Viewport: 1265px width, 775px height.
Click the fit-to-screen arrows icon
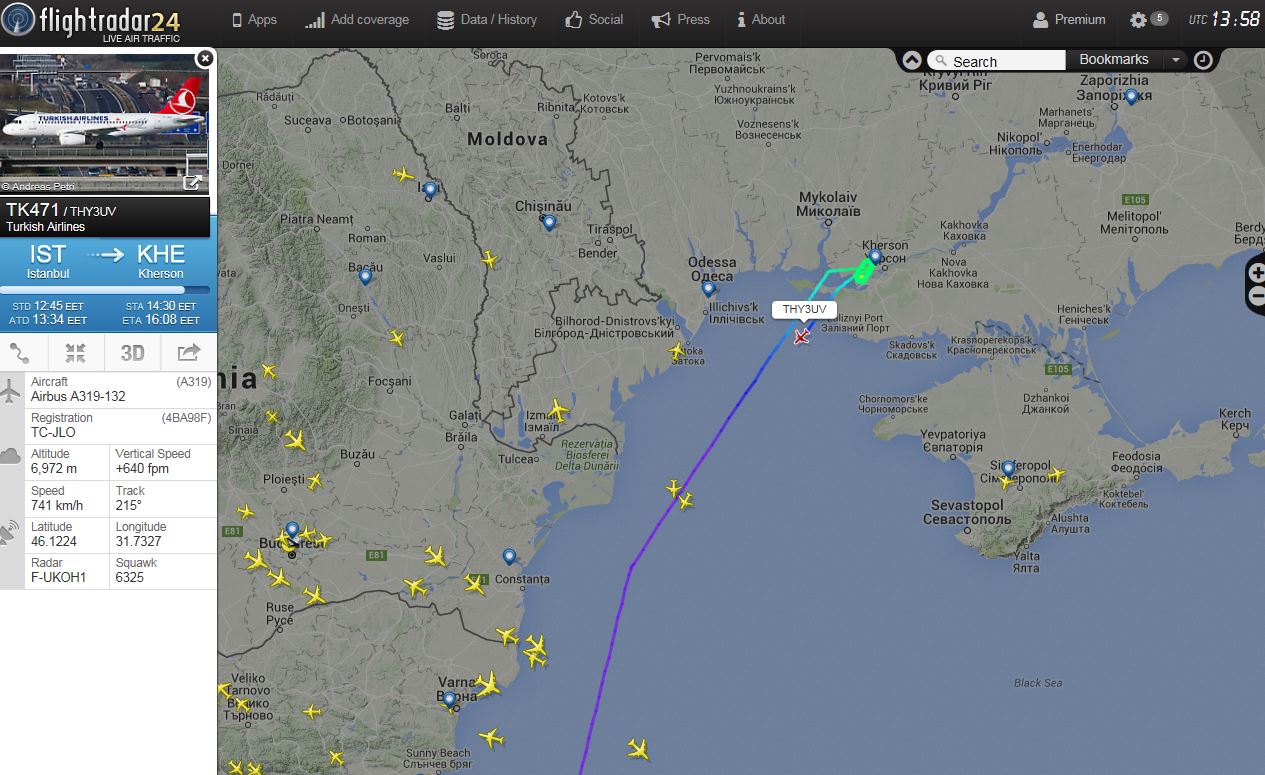coord(75,352)
